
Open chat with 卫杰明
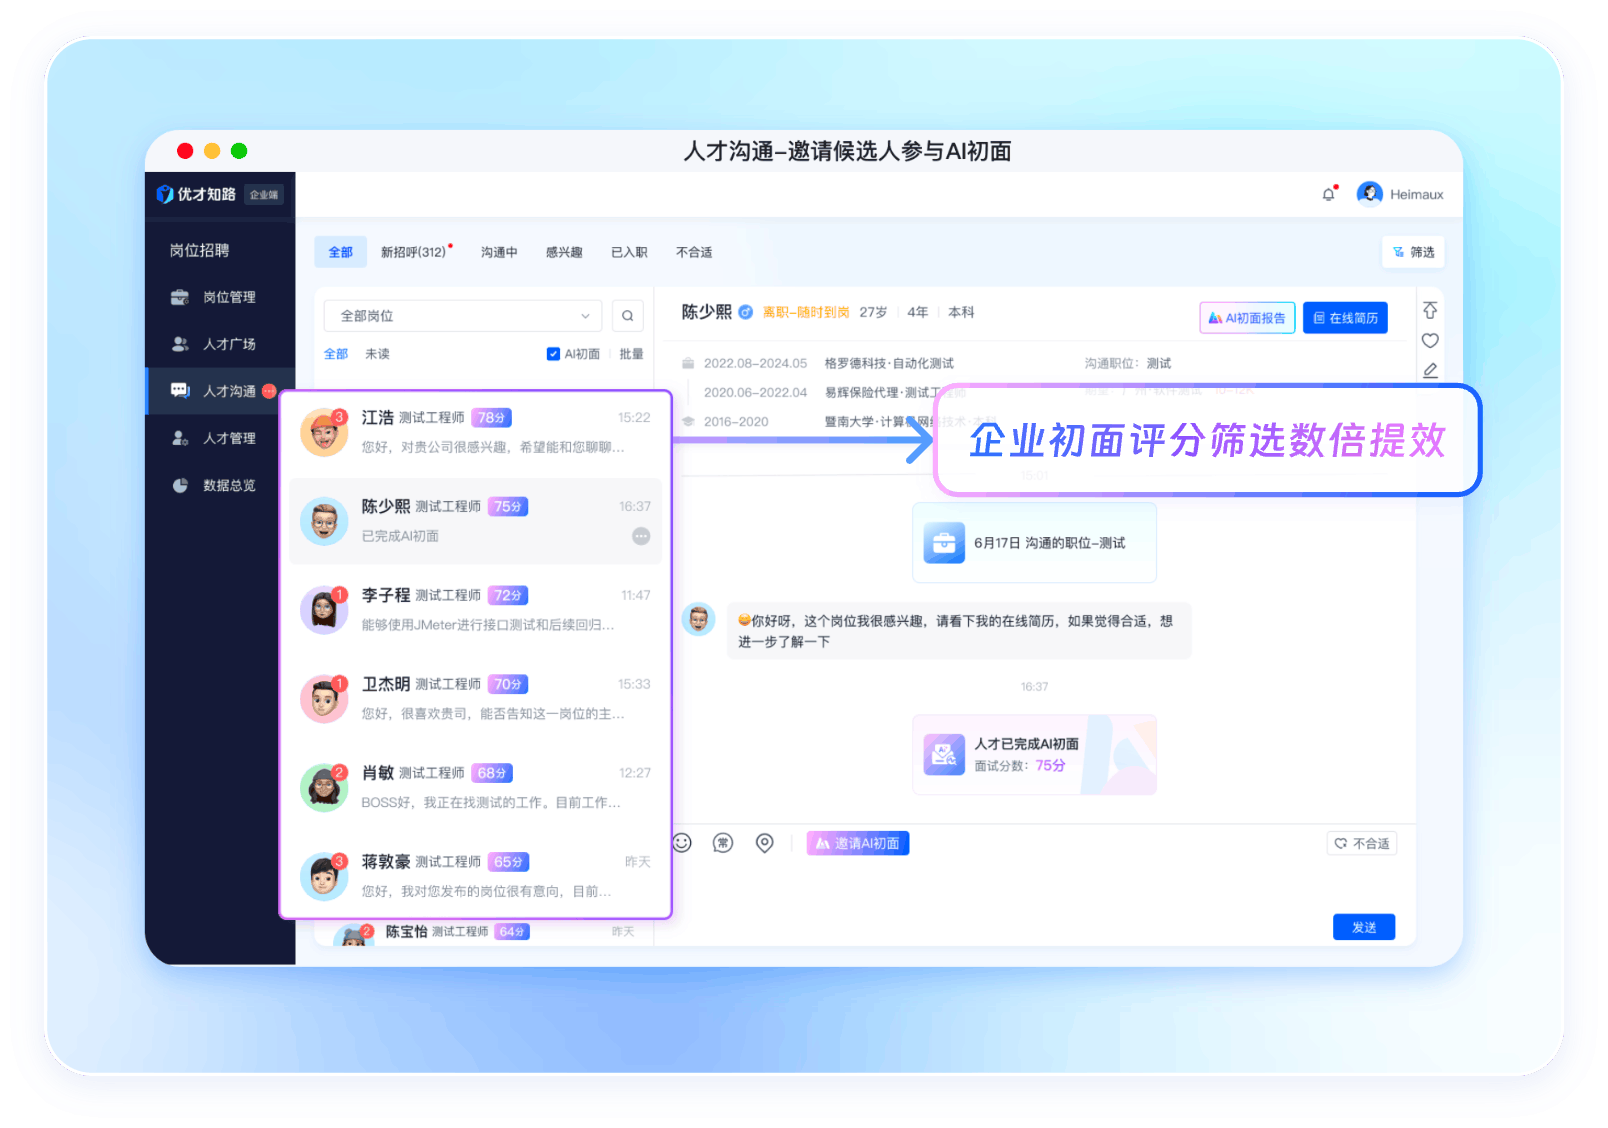[x=476, y=699]
